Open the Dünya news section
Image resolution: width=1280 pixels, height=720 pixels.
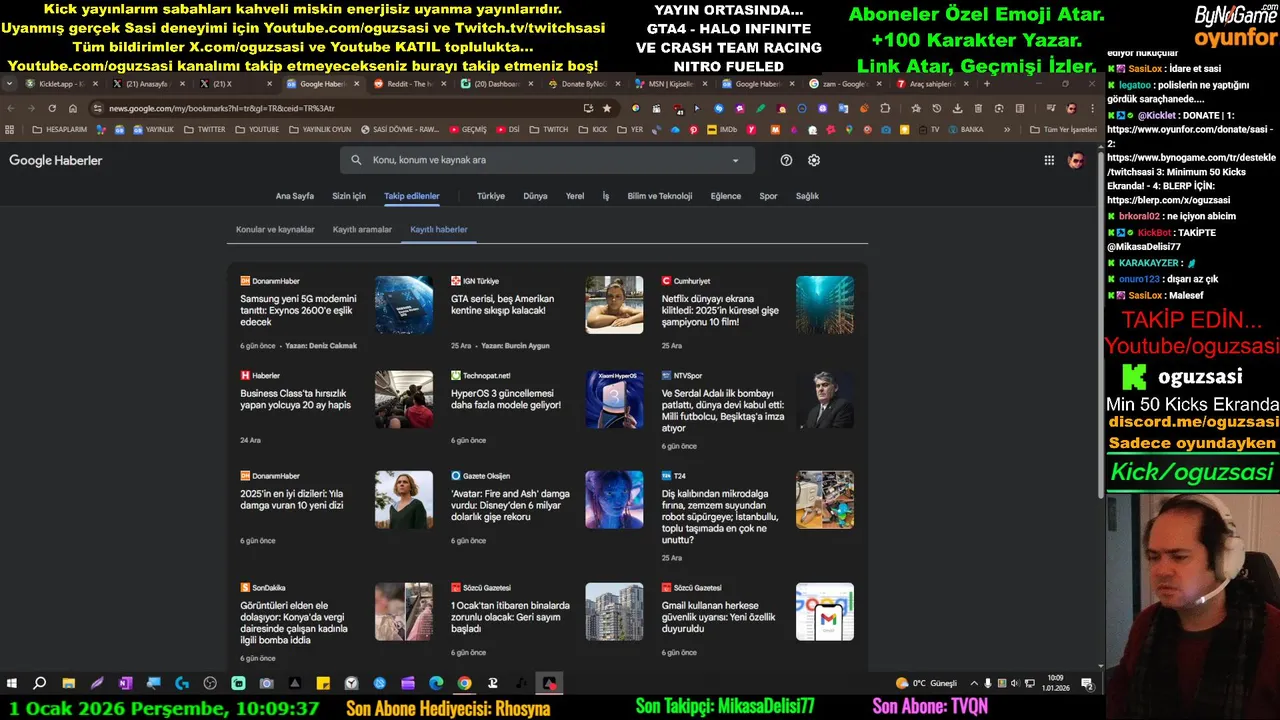(535, 196)
